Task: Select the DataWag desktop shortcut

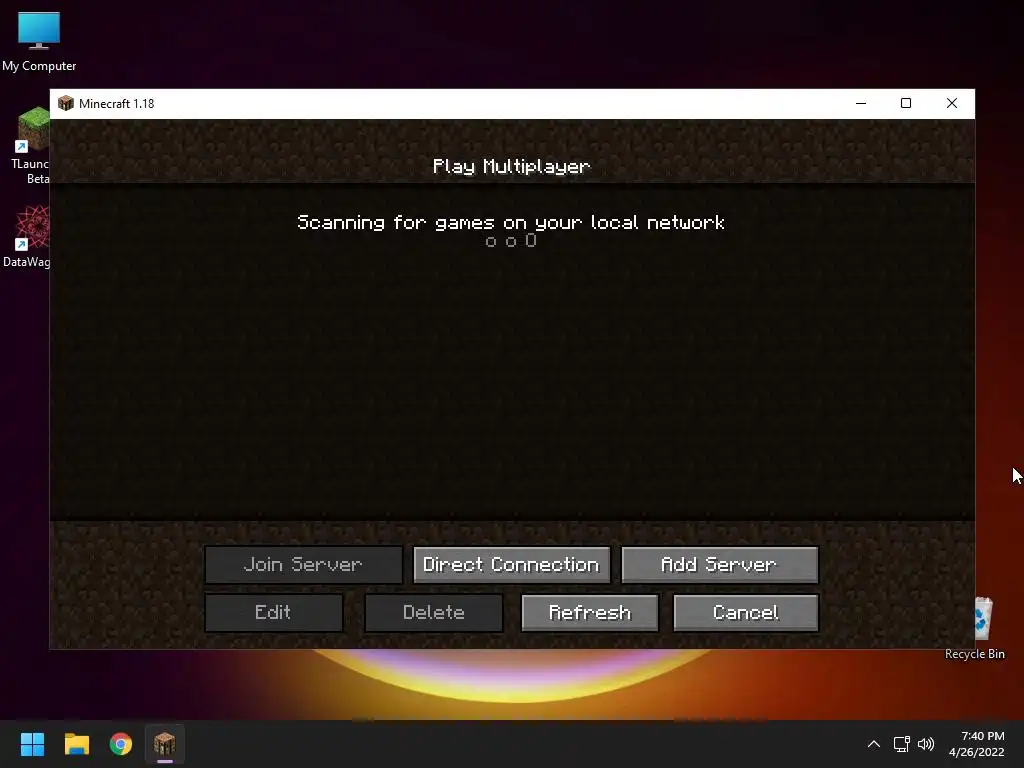Action: (28, 236)
